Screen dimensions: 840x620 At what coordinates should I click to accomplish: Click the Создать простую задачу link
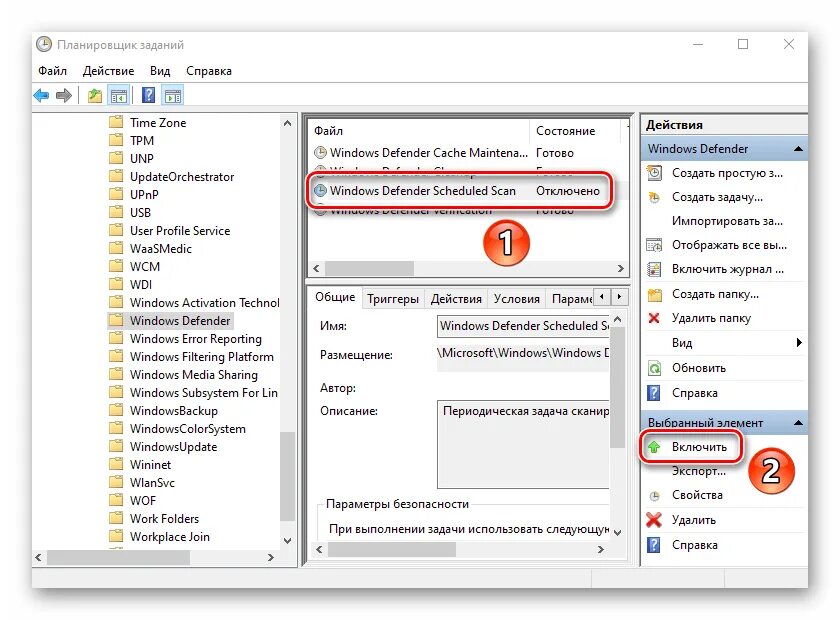727,173
